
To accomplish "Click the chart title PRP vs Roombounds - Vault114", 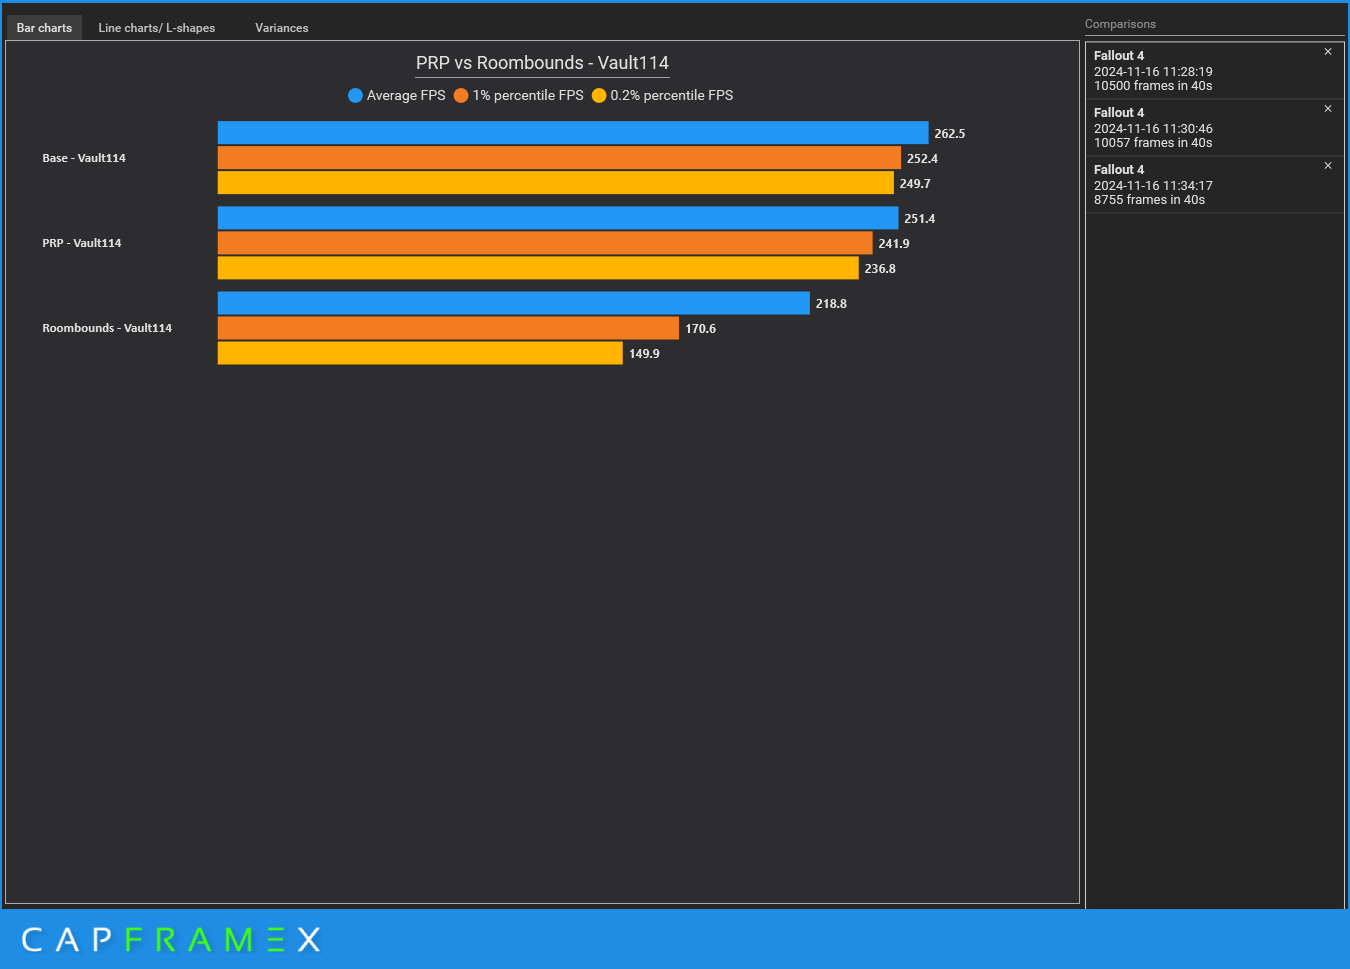I will (x=542, y=63).
